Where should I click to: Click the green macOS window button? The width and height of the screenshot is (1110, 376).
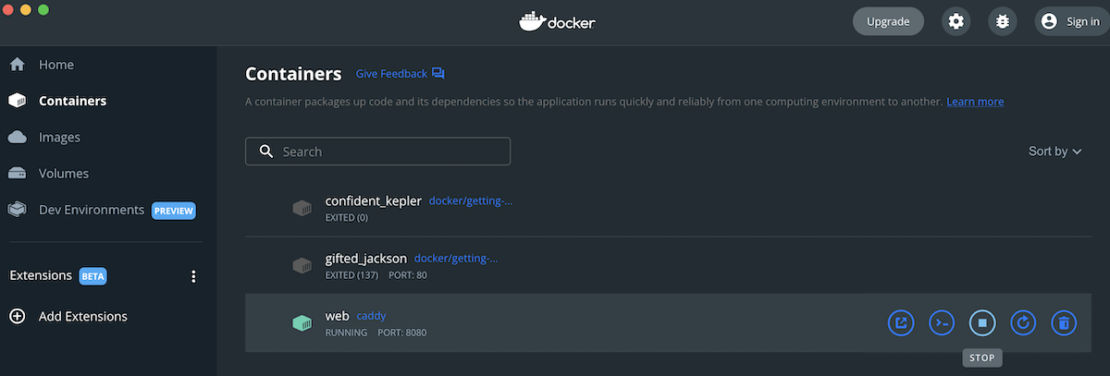pyautogui.click(x=43, y=9)
